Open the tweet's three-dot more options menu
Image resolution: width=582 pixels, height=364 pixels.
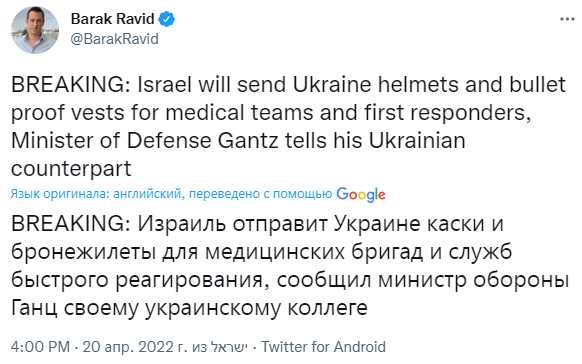coord(567,19)
